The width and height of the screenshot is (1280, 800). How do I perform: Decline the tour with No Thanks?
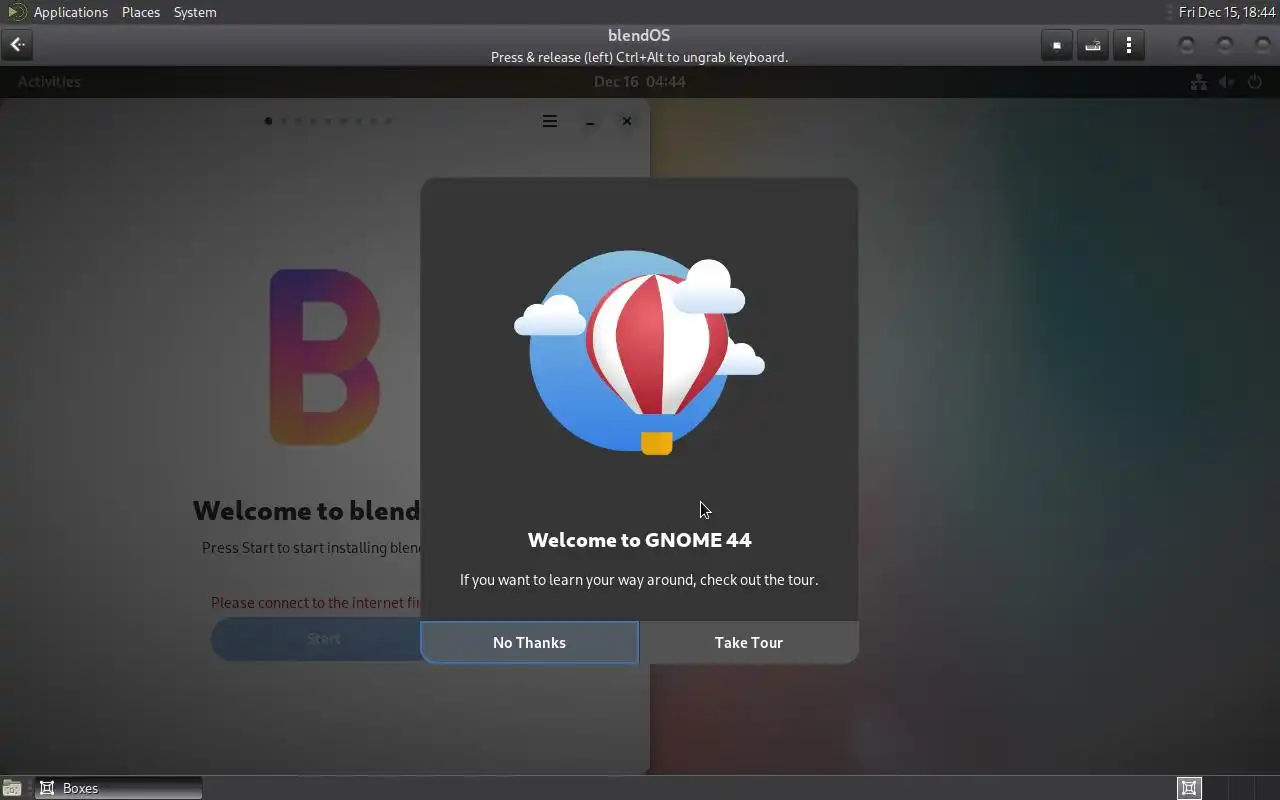tap(529, 642)
